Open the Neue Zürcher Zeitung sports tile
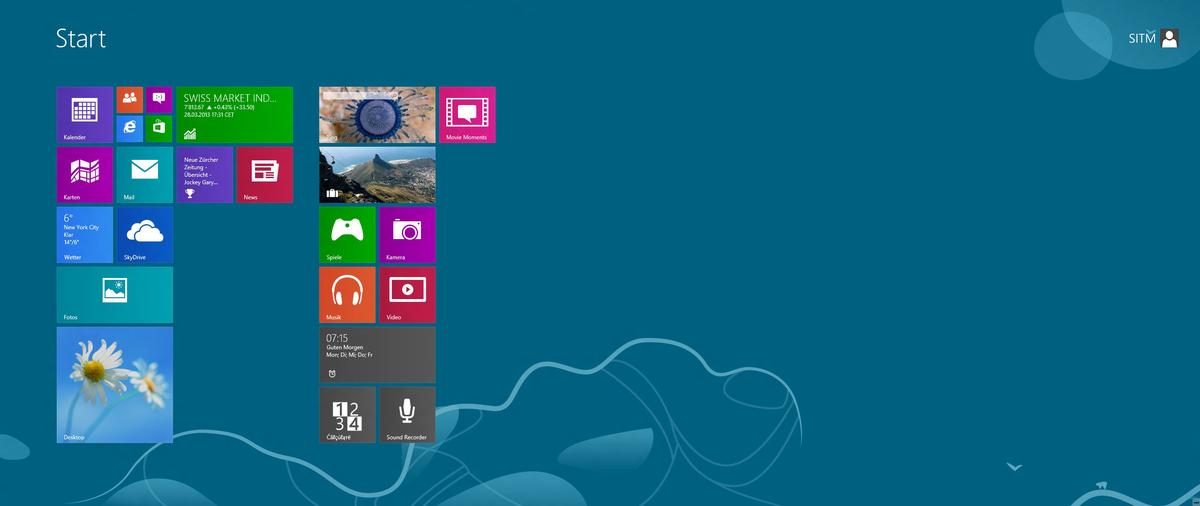 205,175
